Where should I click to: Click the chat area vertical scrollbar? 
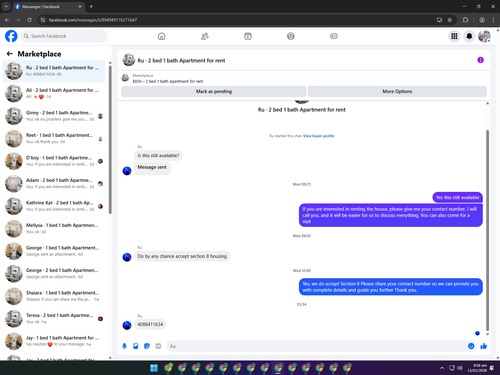click(x=487, y=230)
